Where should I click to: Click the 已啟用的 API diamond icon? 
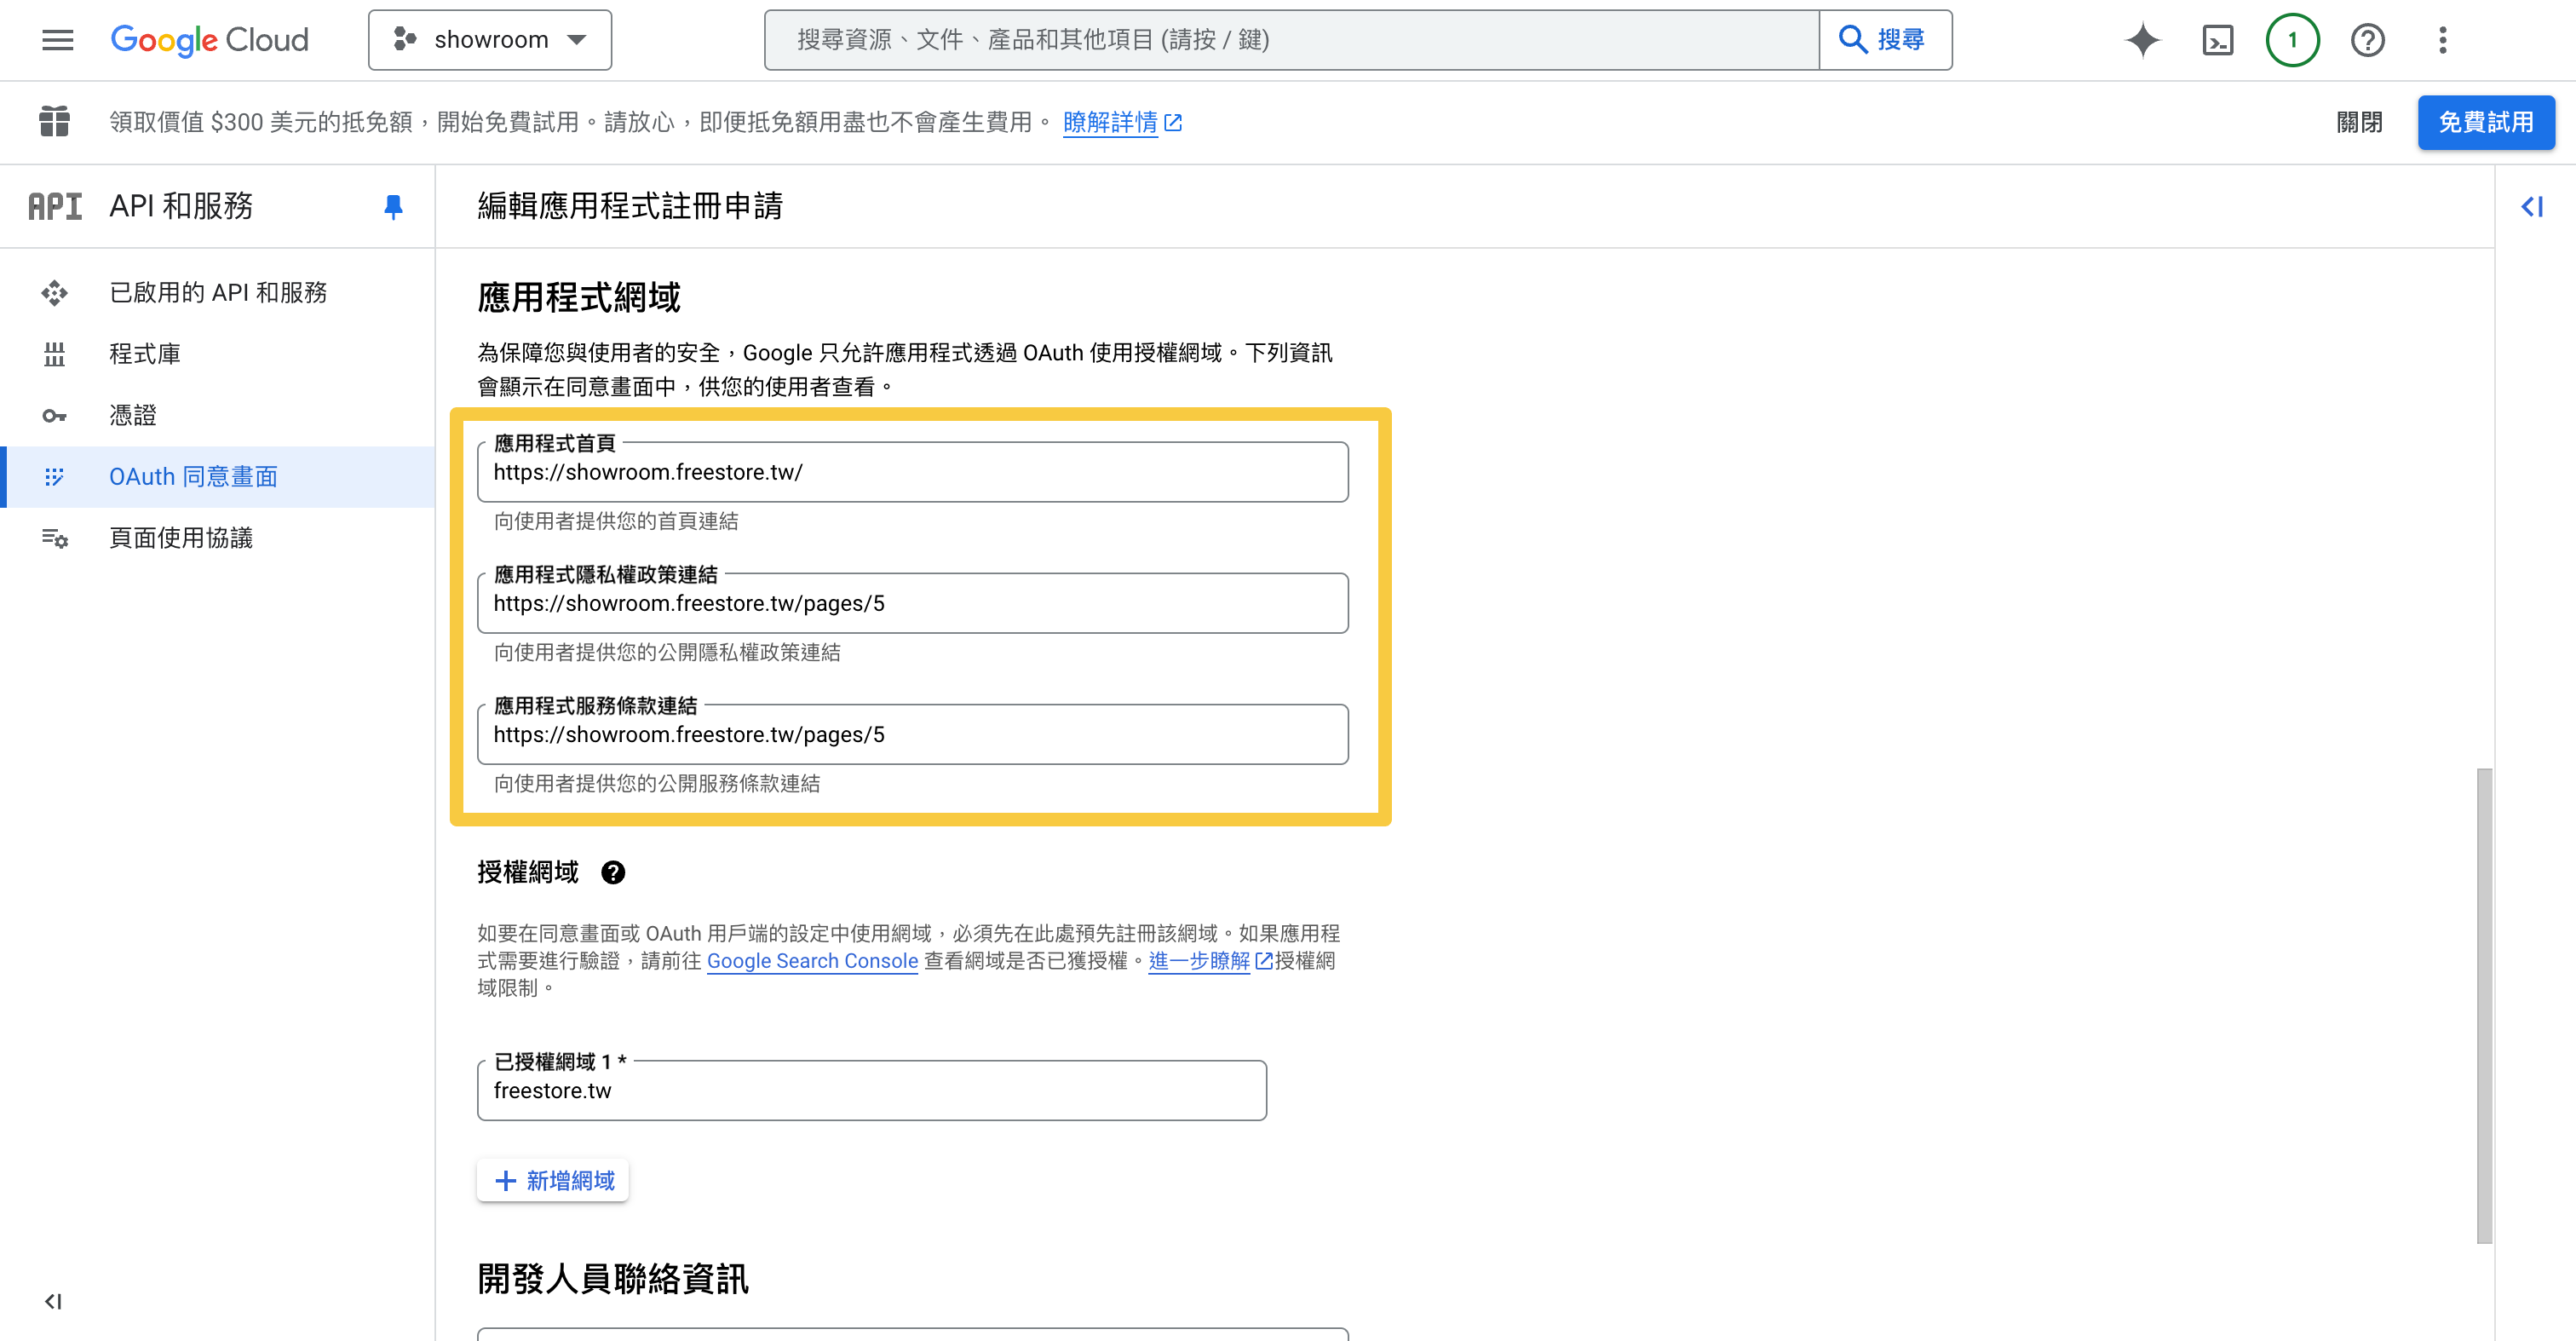coord(54,292)
